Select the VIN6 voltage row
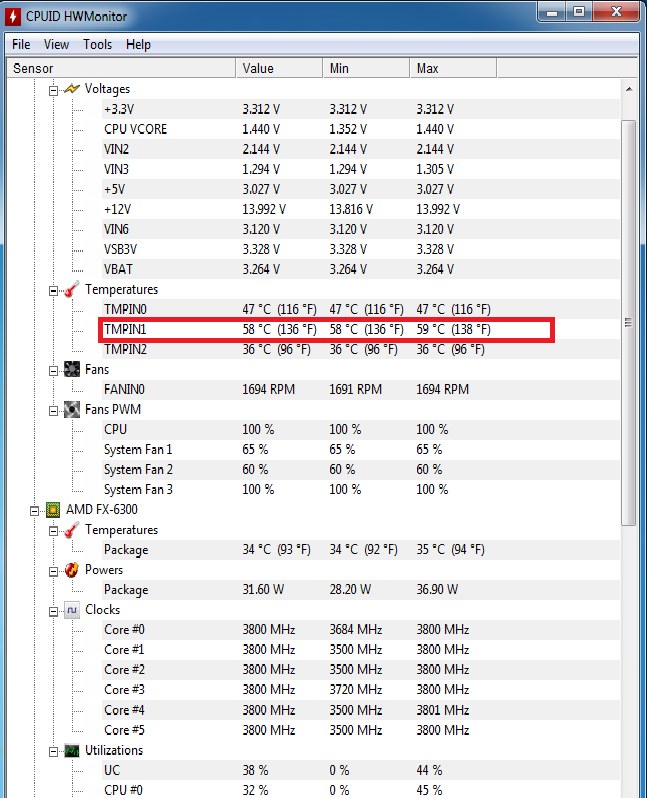Image resolution: width=647 pixels, height=798 pixels. pos(360,229)
